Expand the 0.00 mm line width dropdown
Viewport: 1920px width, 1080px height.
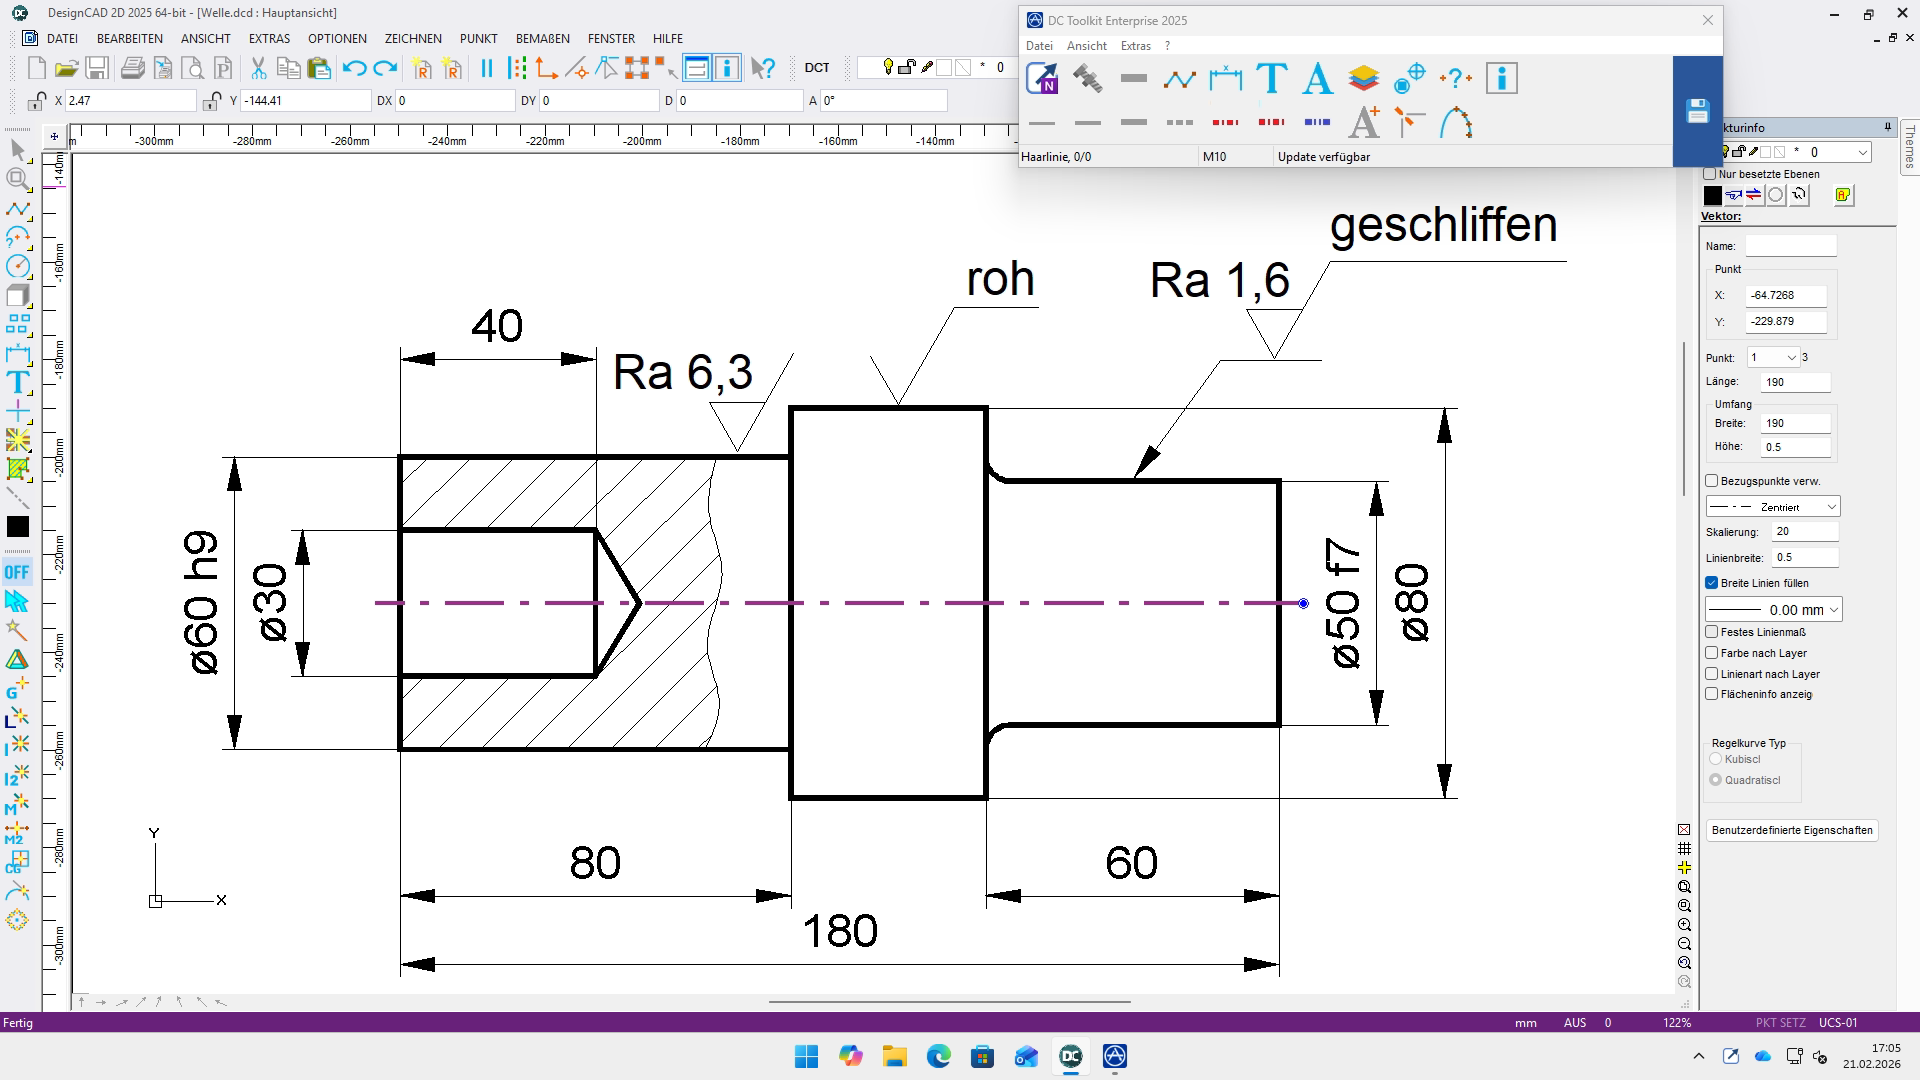click(x=1773, y=610)
